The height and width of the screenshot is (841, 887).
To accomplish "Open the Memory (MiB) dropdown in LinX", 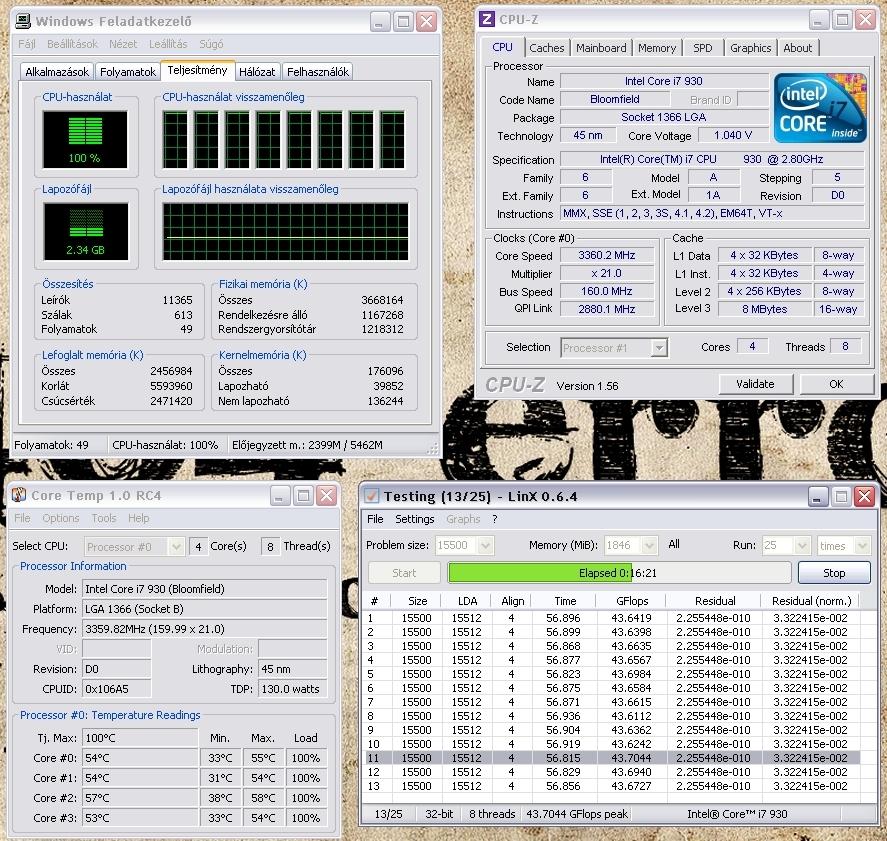I will click(x=649, y=545).
